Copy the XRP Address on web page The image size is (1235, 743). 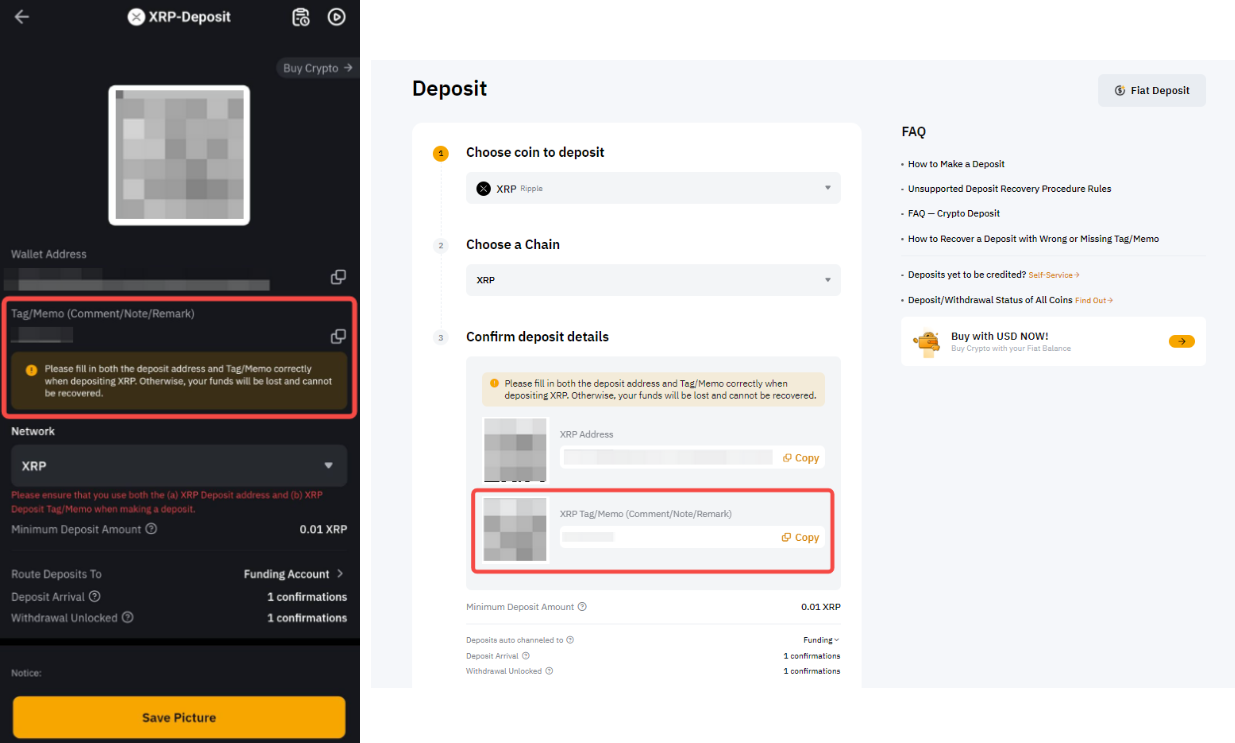click(800, 458)
